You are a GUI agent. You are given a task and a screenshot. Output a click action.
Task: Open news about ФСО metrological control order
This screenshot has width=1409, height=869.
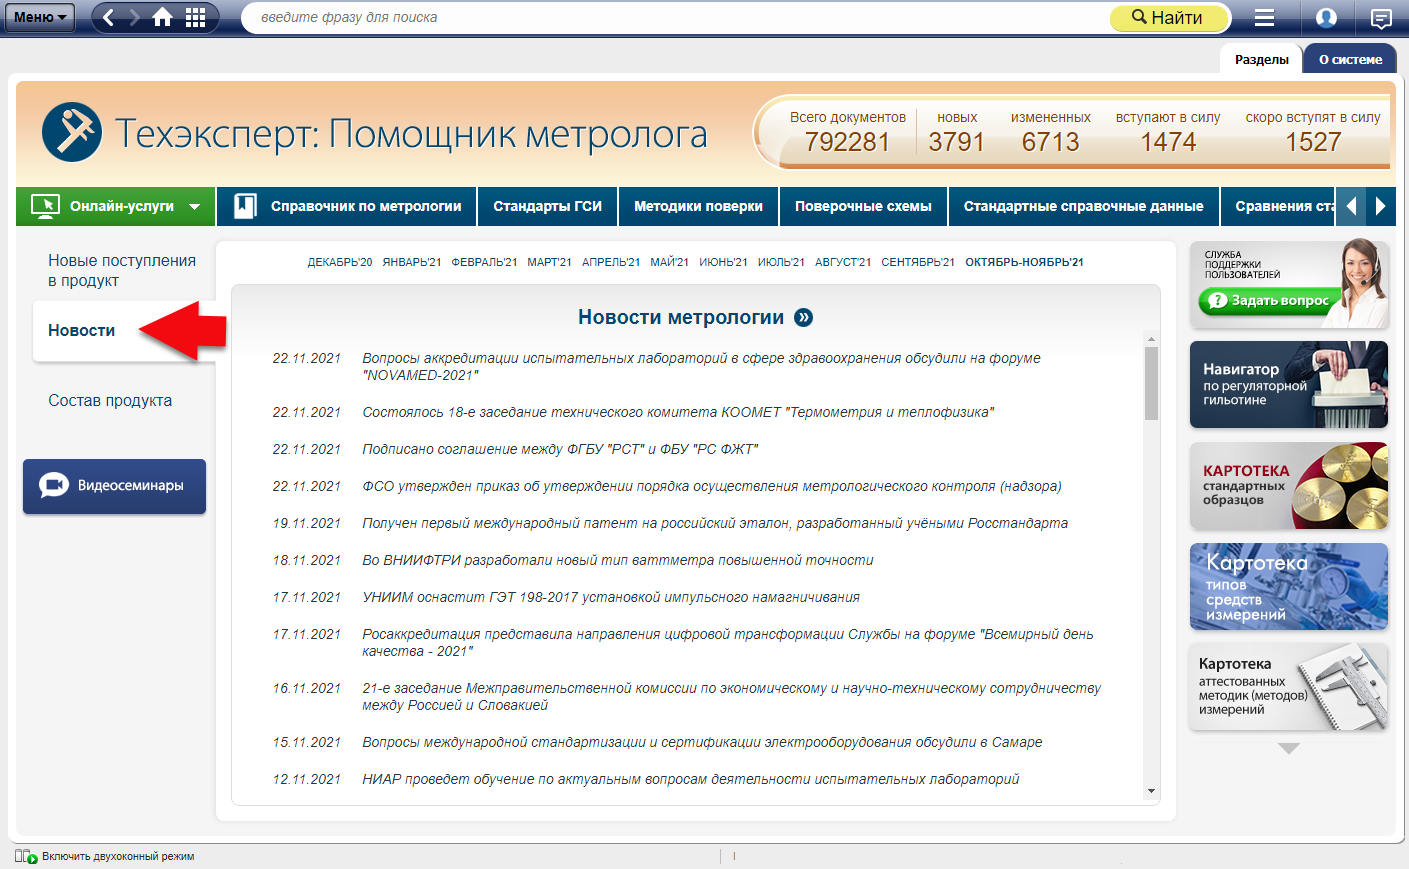click(x=712, y=486)
